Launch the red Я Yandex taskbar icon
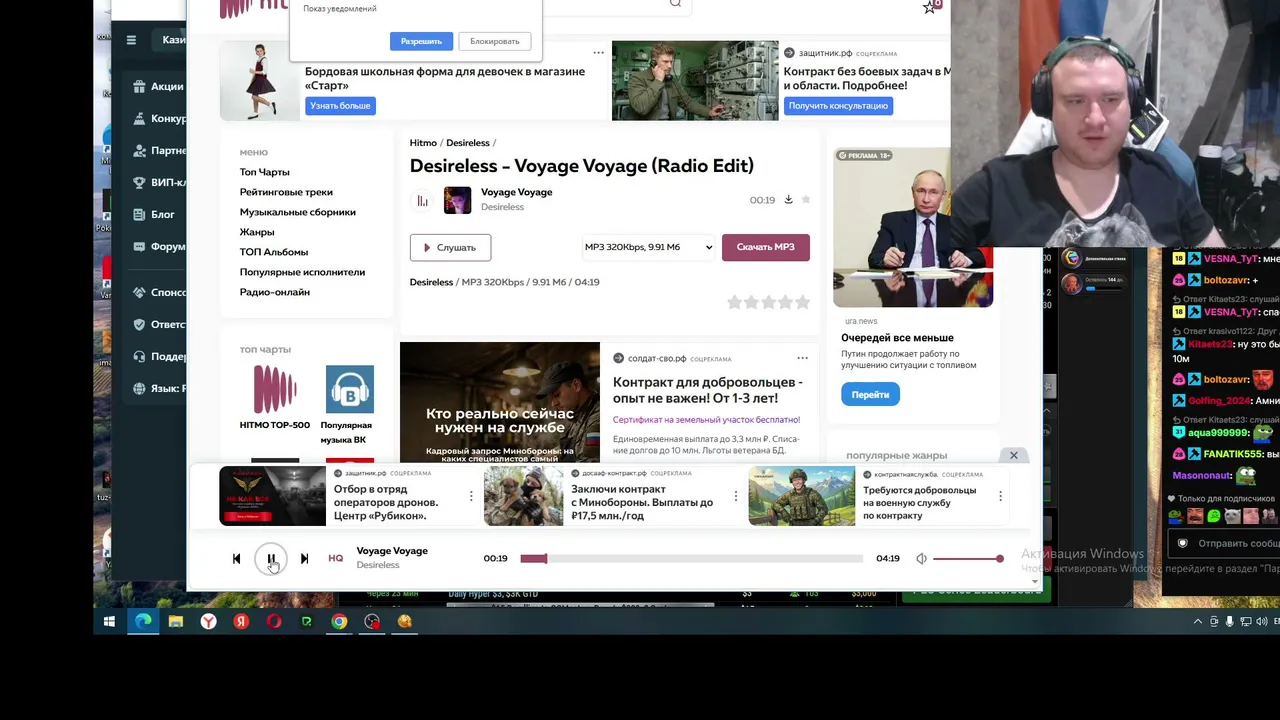The width and height of the screenshot is (1280, 720). [241, 621]
